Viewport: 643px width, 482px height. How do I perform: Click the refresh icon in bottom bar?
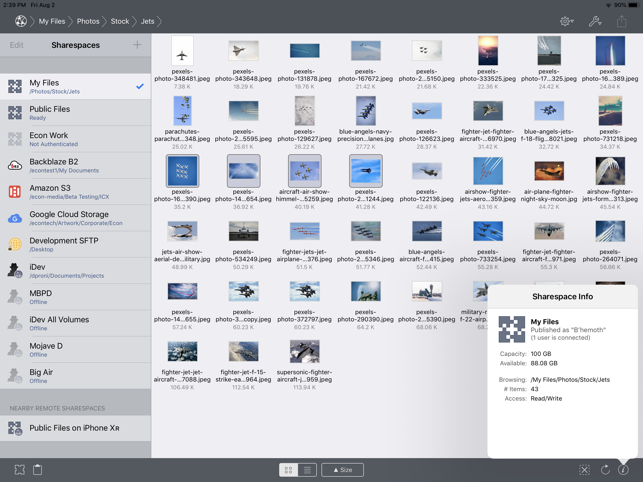tap(604, 469)
